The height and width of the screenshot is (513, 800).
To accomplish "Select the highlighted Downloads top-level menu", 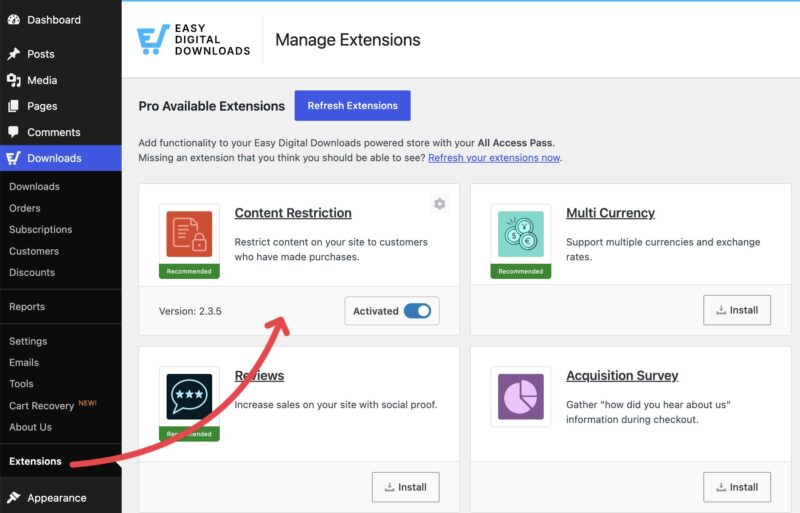I will coord(61,158).
